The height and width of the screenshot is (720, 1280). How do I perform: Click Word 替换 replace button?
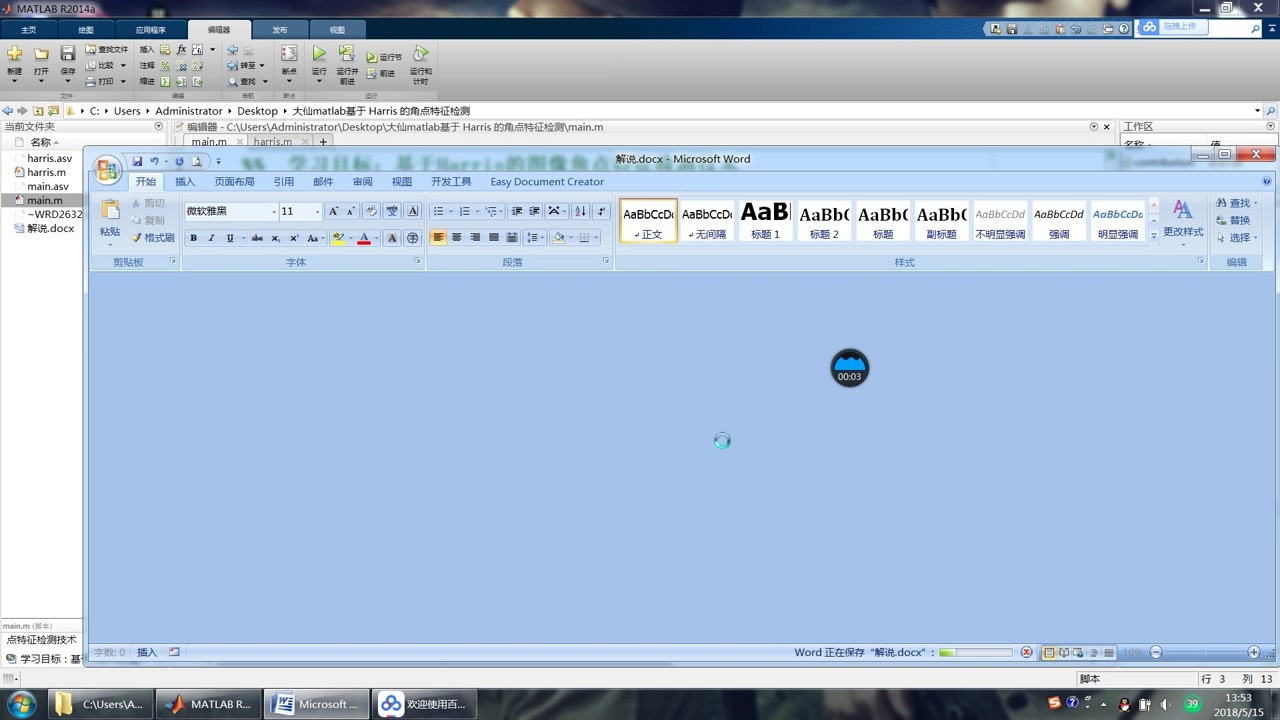click(x=1233, y=221)
